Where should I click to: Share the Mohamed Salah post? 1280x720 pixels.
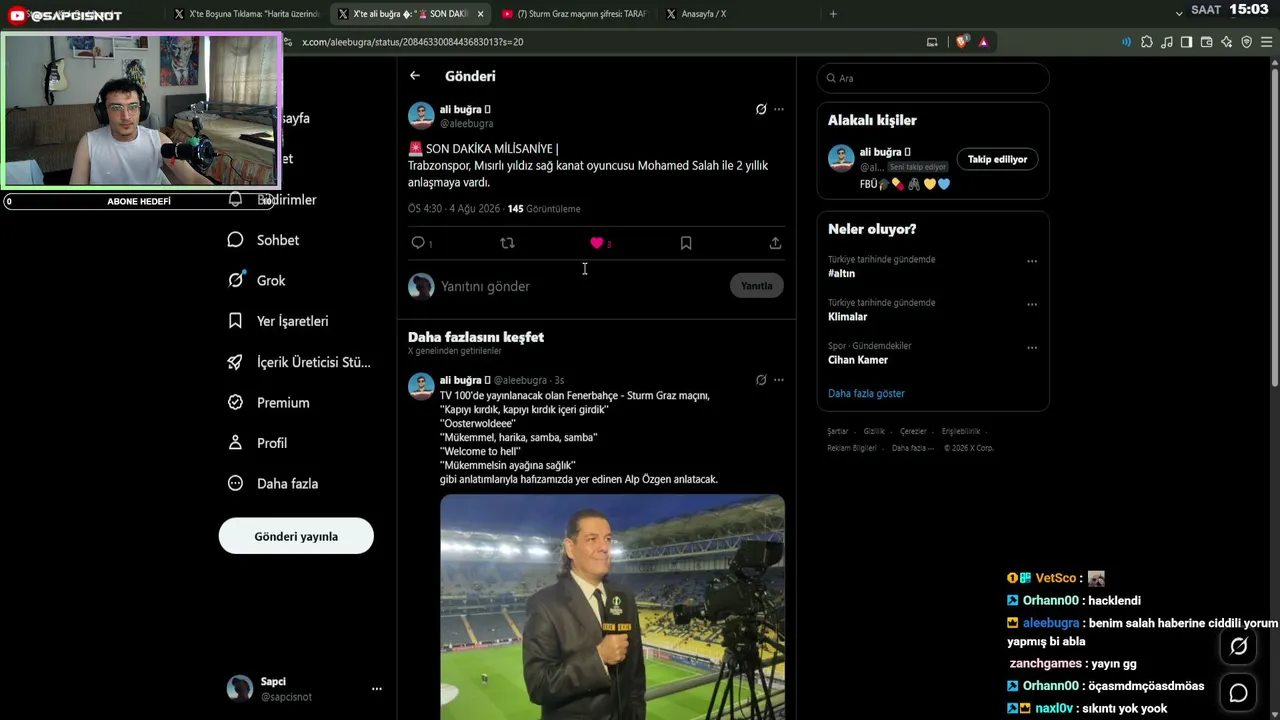(775, 243)
